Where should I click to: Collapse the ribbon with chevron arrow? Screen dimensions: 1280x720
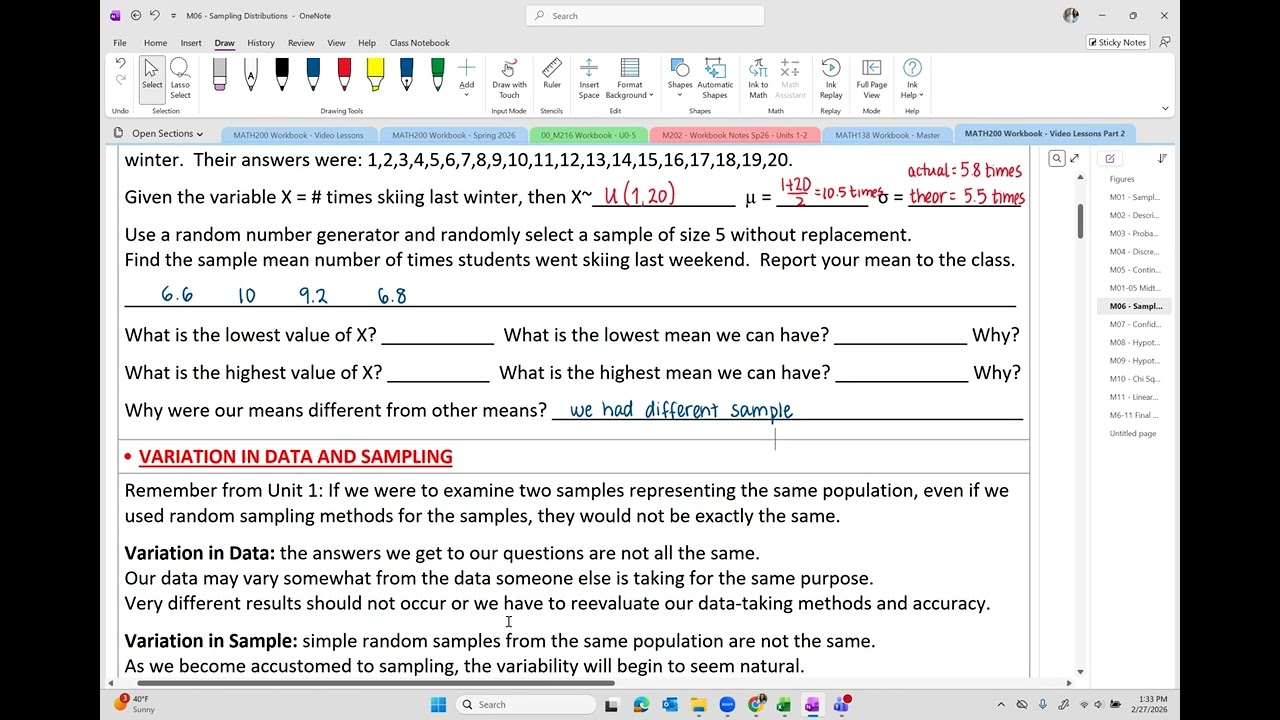[x=1165, y=108]
